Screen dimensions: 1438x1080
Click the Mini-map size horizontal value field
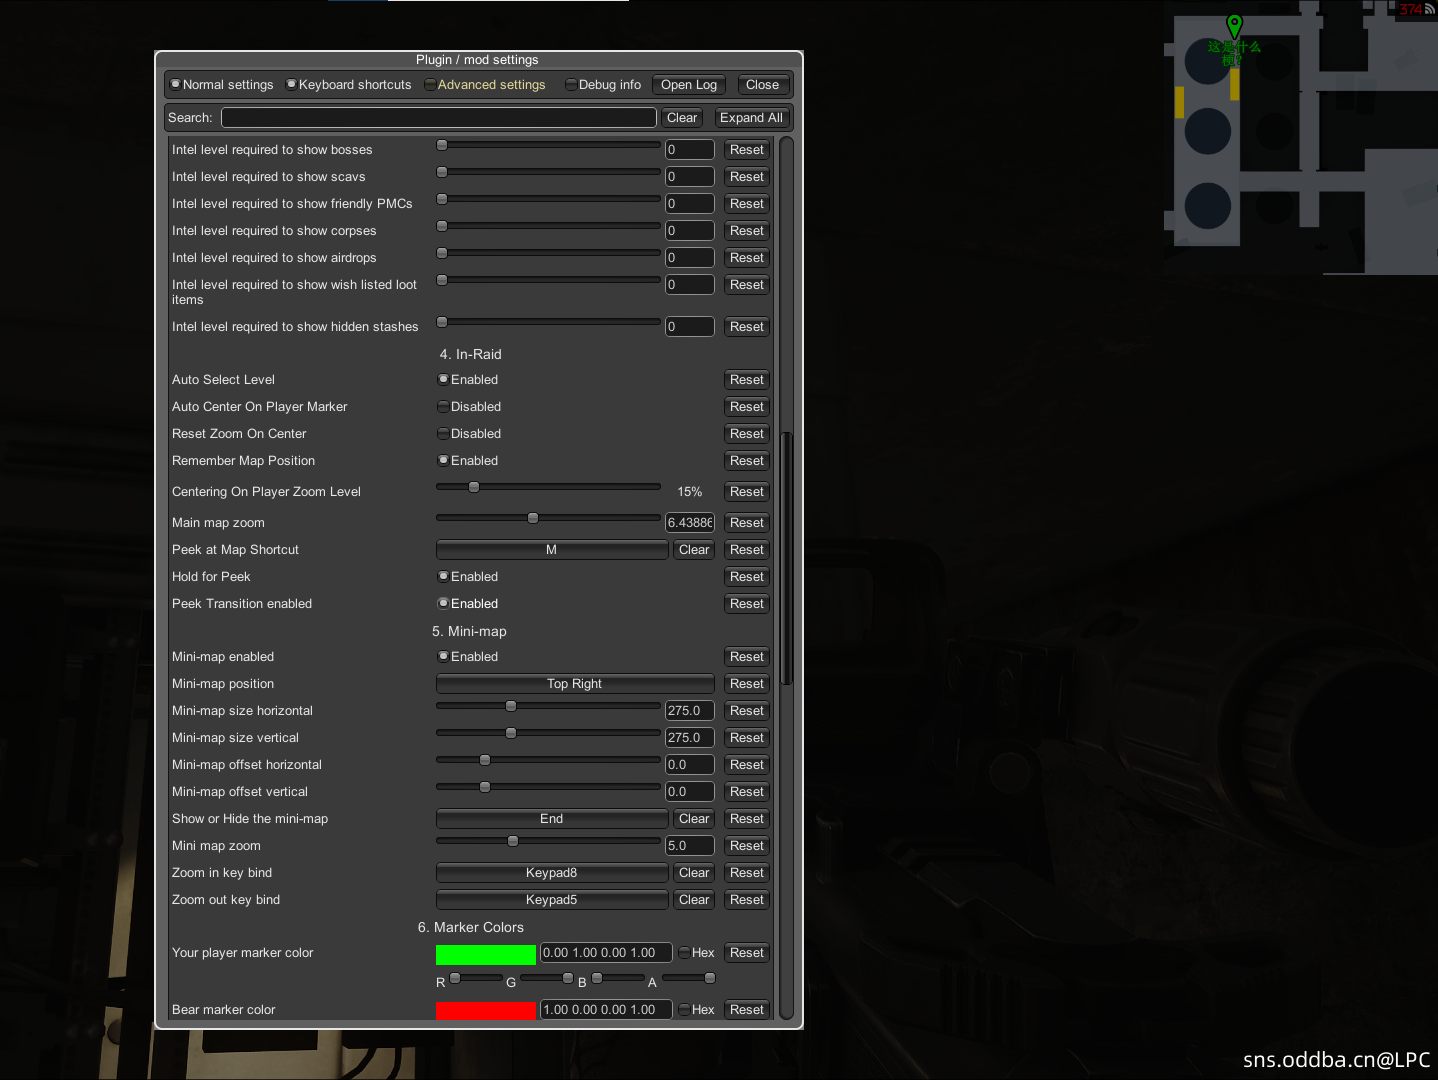pyautogui.click(x=689, y=711)
